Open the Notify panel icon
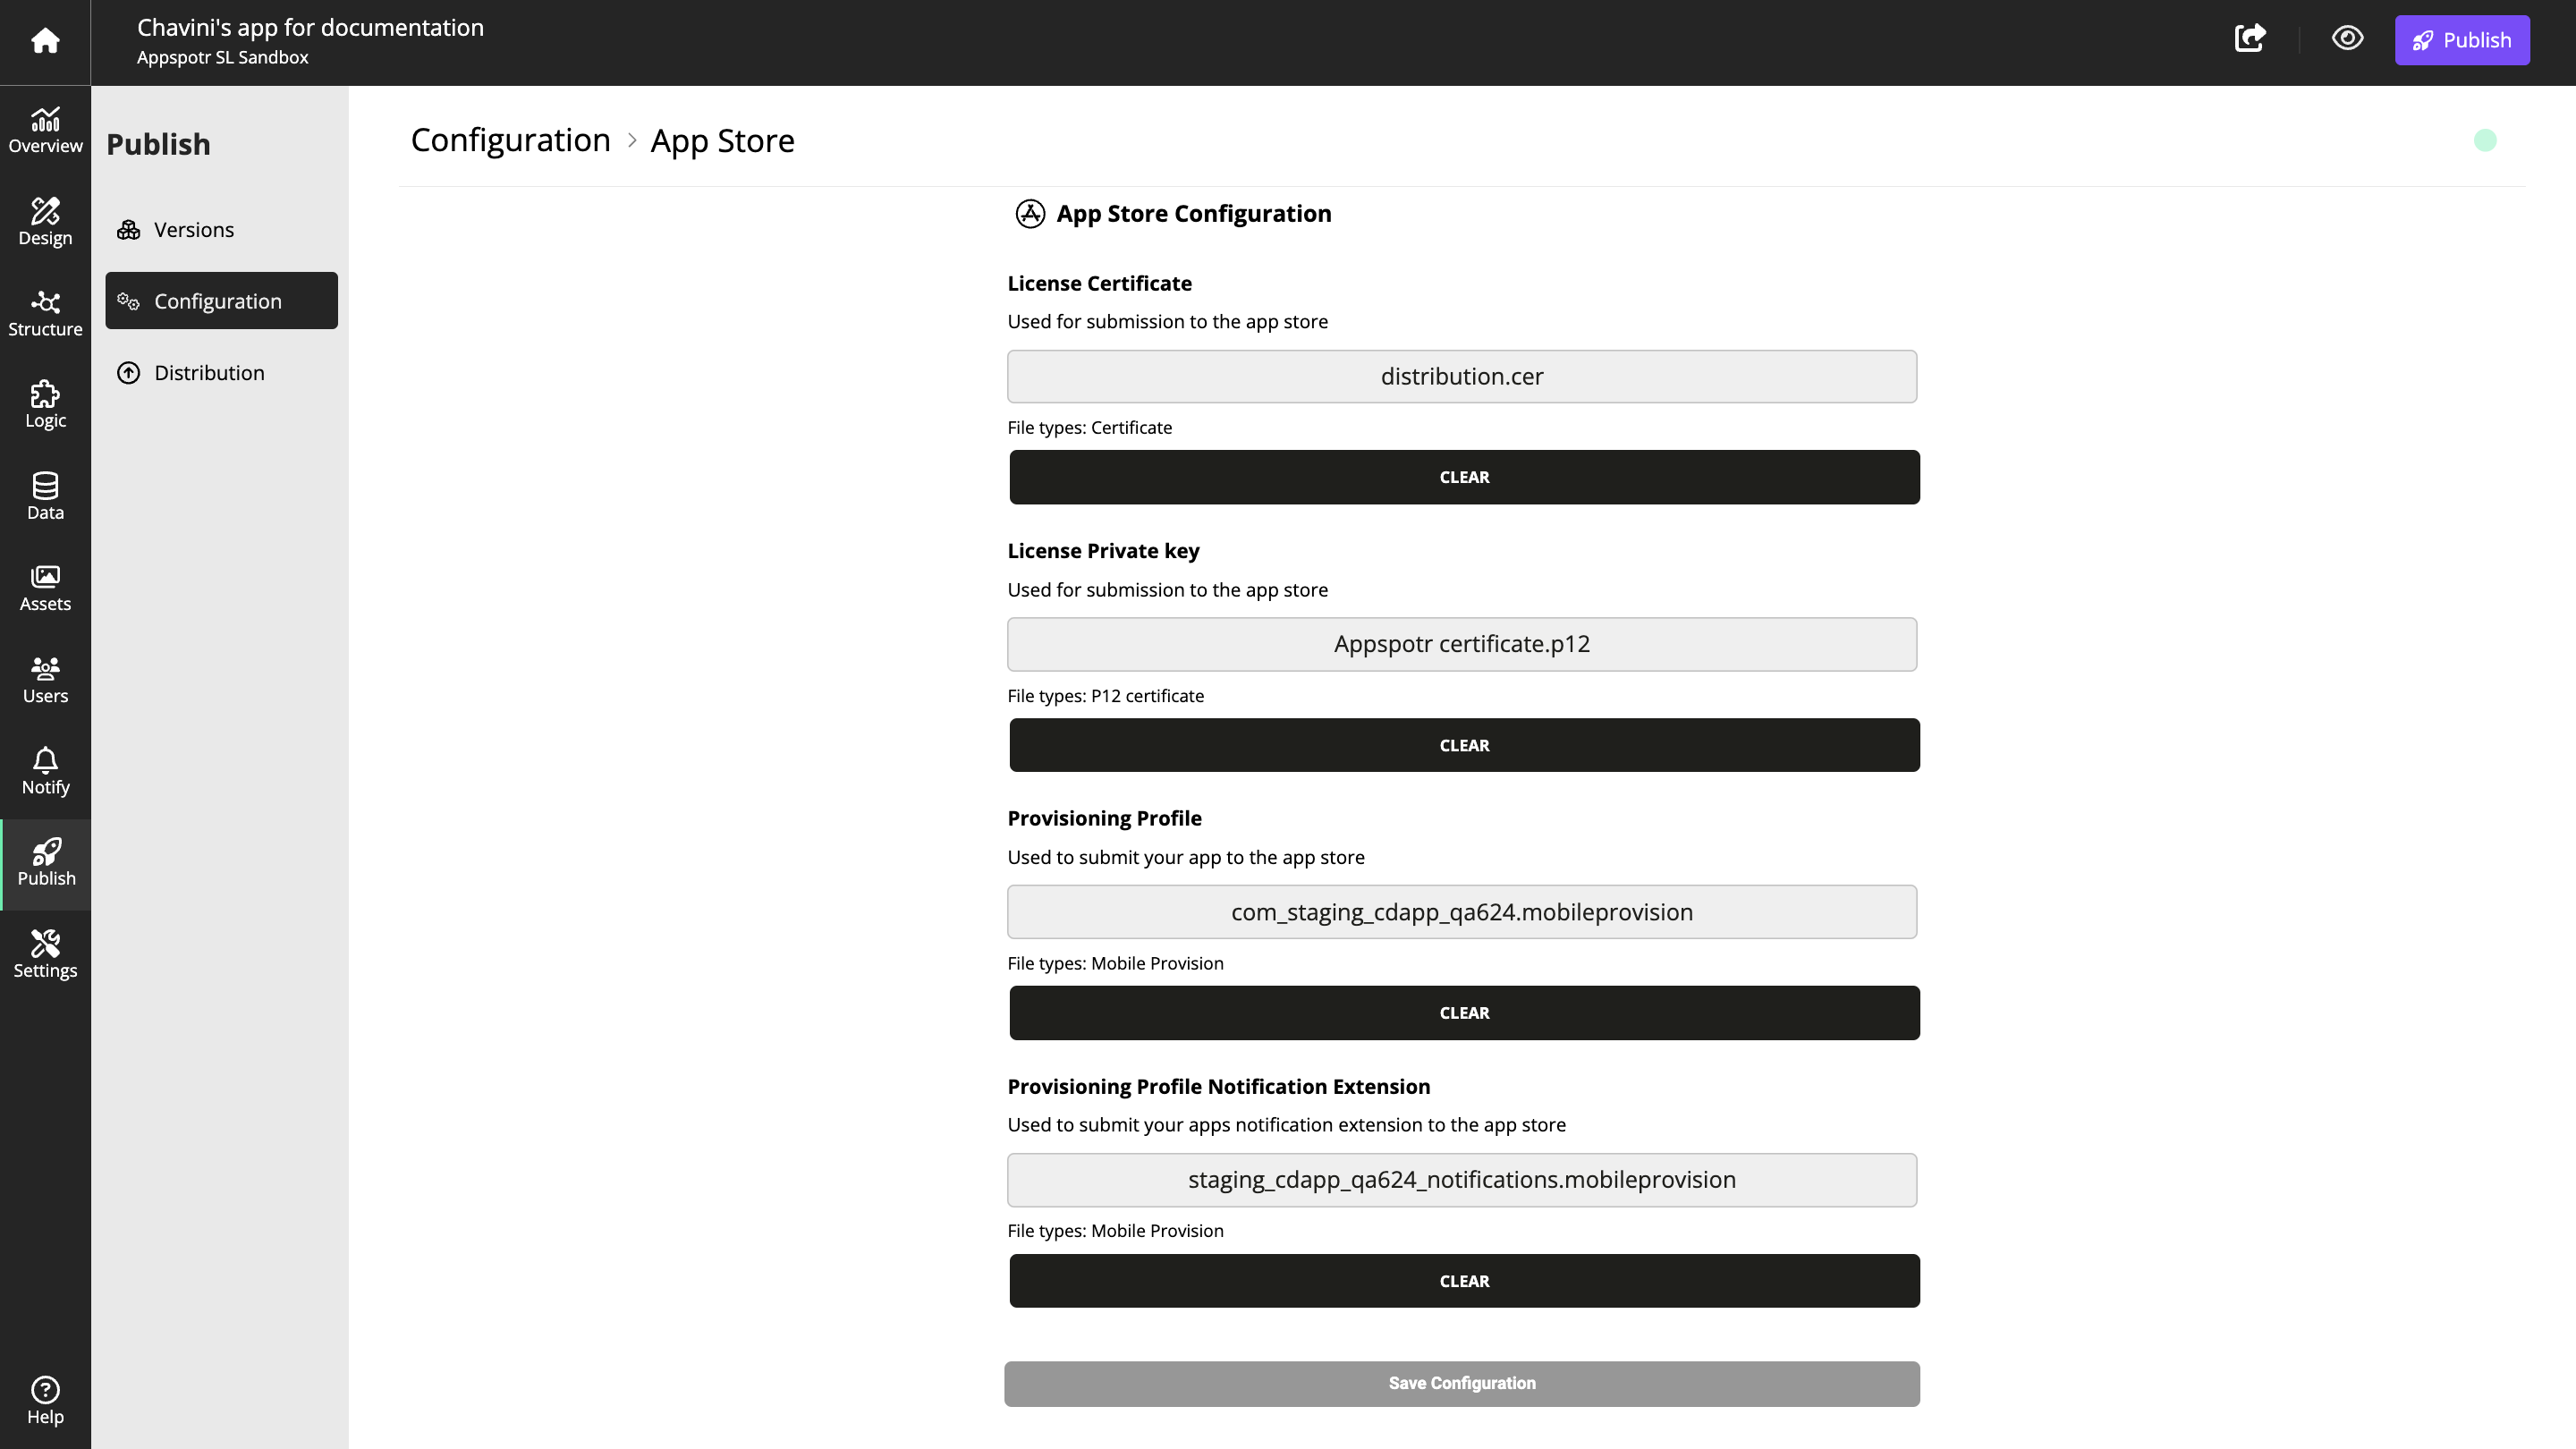Screen dimensions: 2576x1449 44,771
